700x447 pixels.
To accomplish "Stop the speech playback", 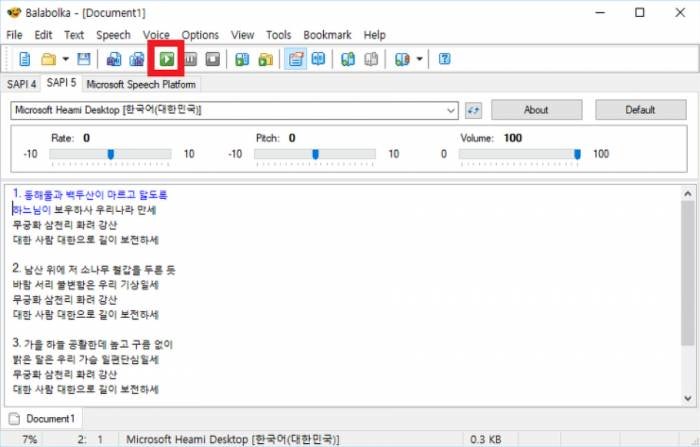I will click(x=212, y=59).
